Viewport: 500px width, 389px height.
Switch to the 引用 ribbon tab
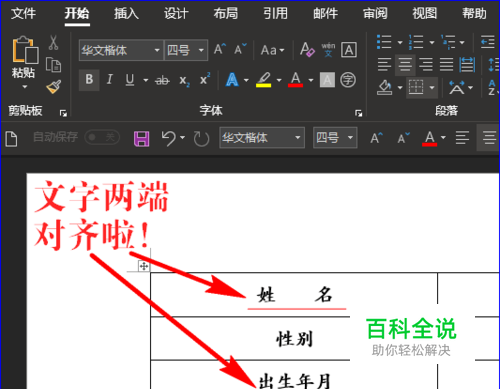275,14
